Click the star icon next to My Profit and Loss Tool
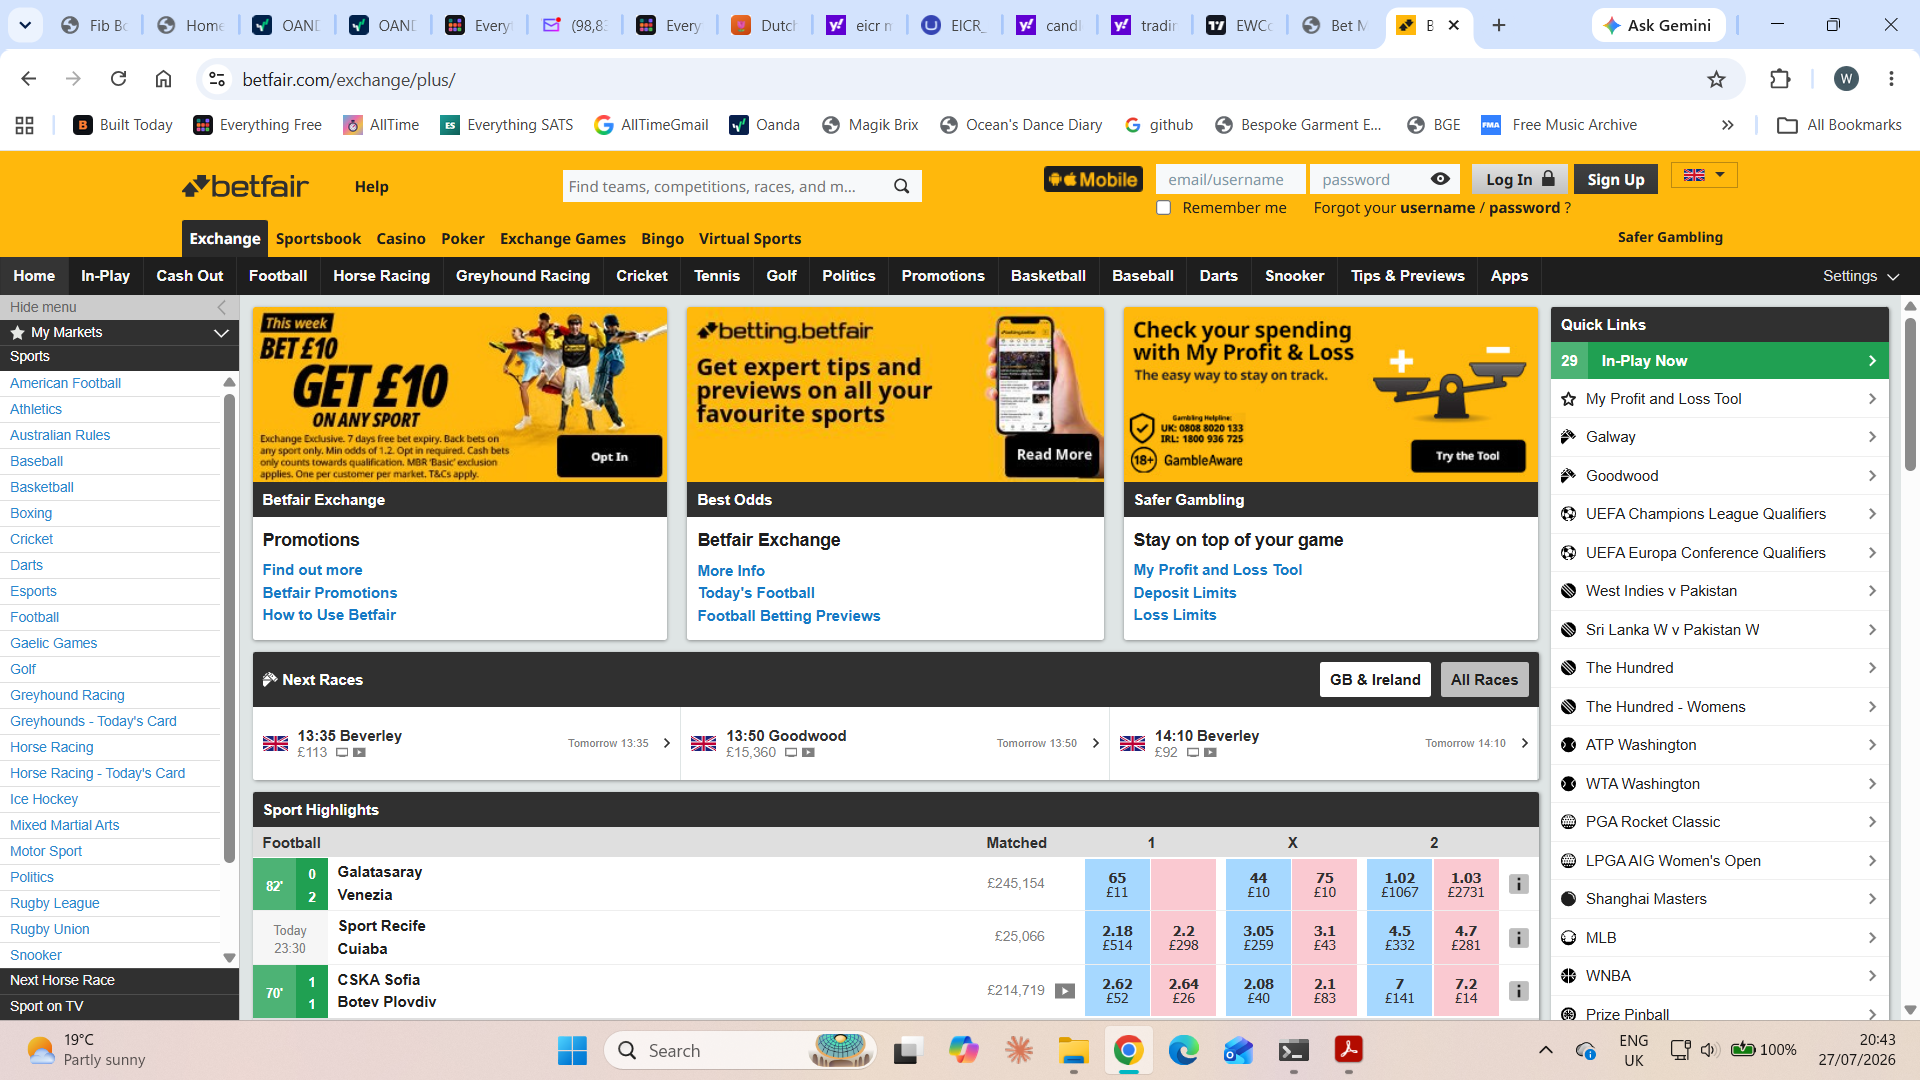This screenshot has width=1920, height=1080. click(1568, 399)
